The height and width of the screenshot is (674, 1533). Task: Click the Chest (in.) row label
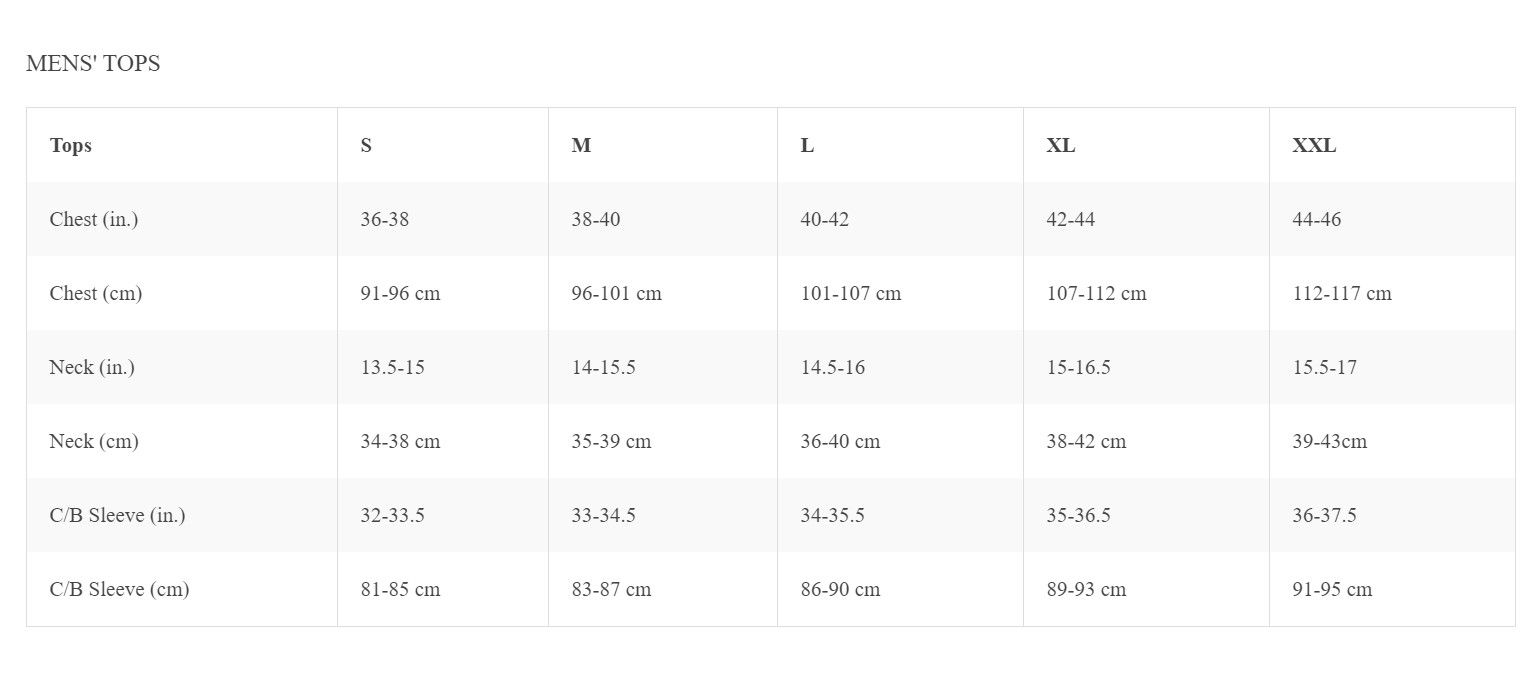(x=94, y=219)
